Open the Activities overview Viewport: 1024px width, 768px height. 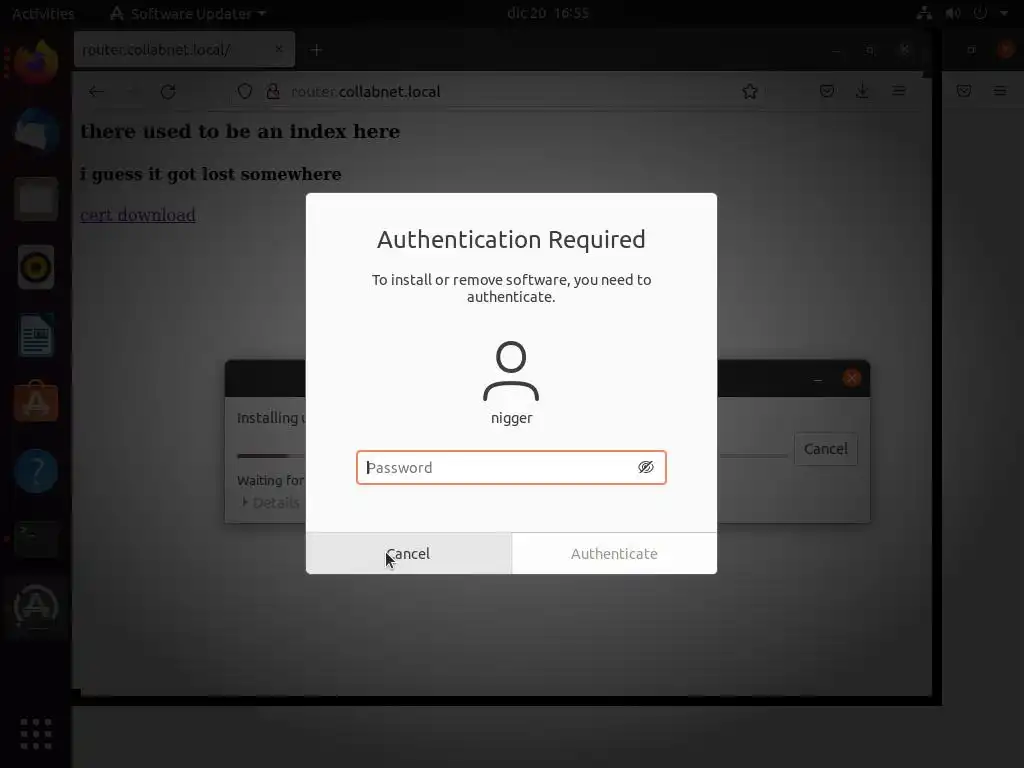[x=43, y=13]
